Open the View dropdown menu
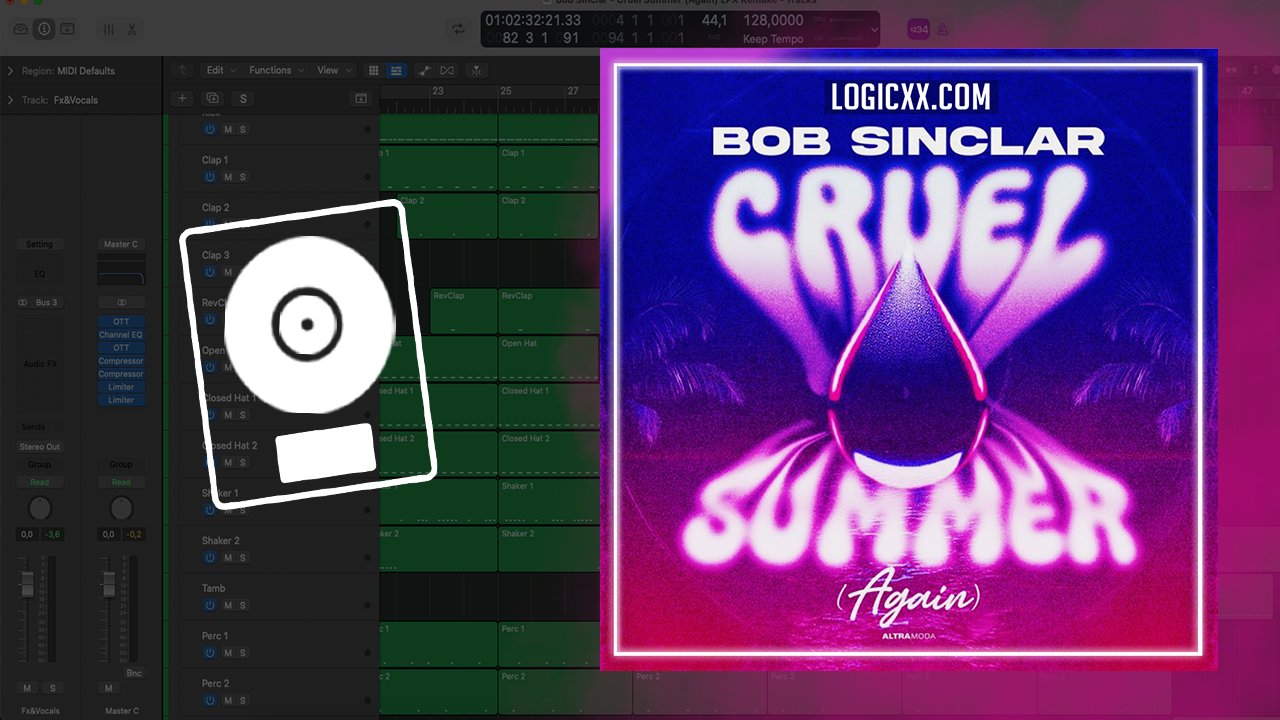Viewport: 1280px width, 720px height. pyautogui.click(x=334, y=70)
